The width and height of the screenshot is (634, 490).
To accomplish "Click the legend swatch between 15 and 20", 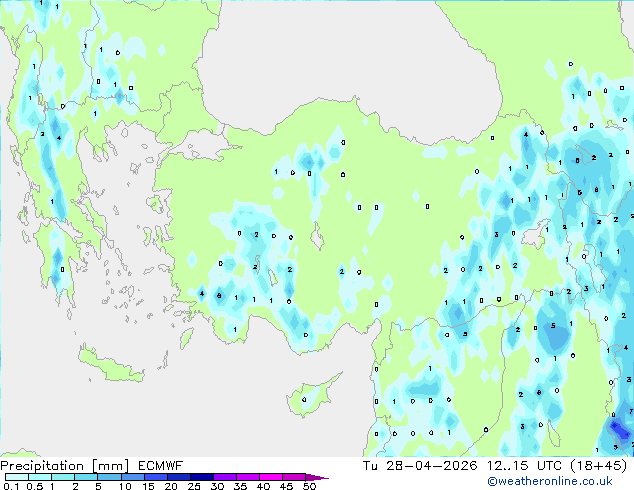I will coord(156,477).
